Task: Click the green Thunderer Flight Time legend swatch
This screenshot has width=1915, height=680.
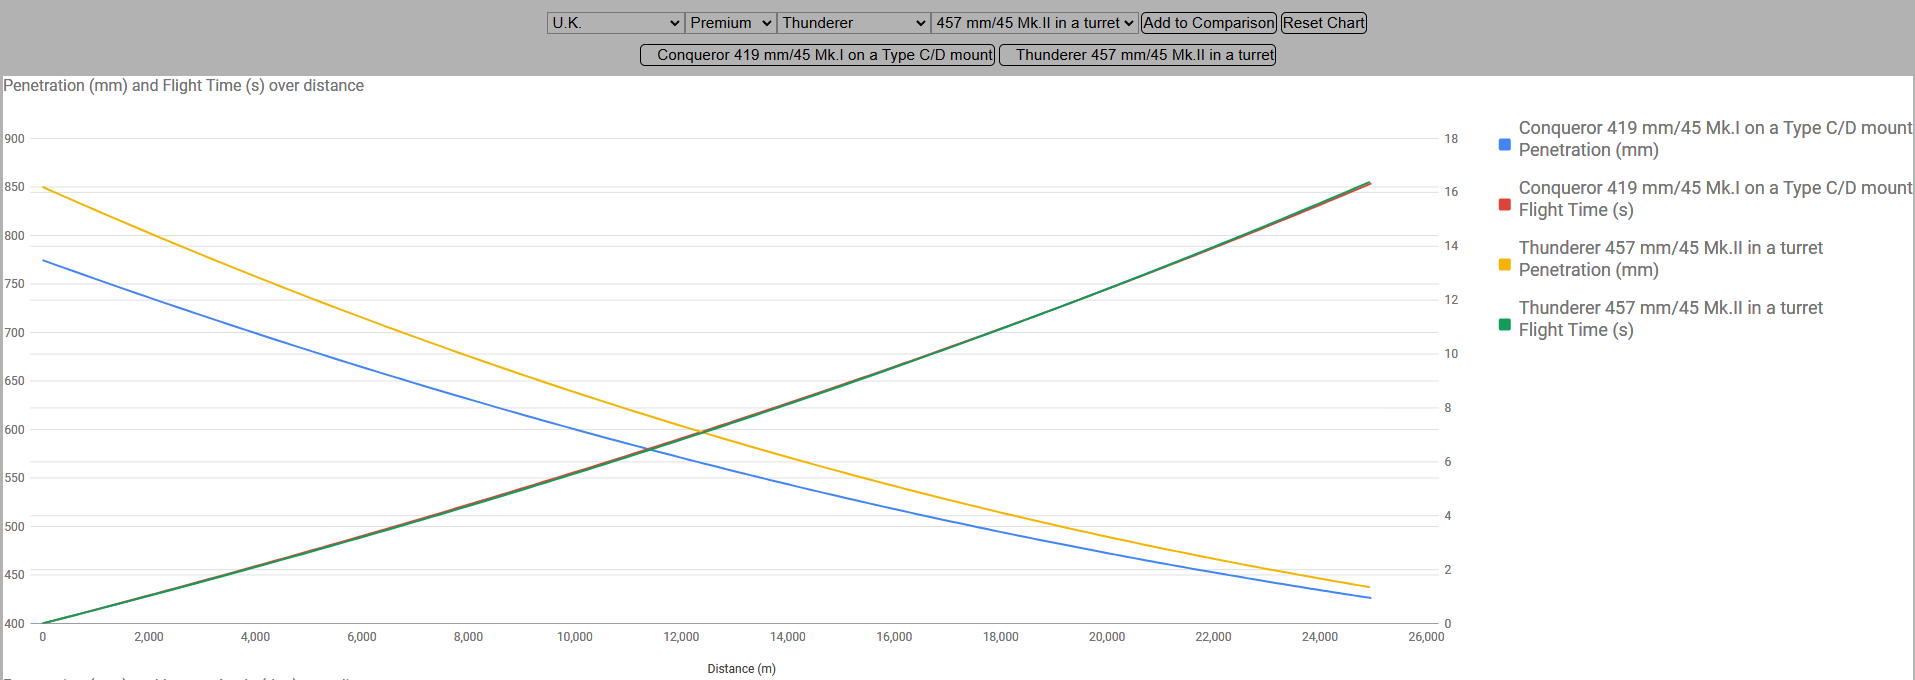Action: click(x=1504, y=325)
